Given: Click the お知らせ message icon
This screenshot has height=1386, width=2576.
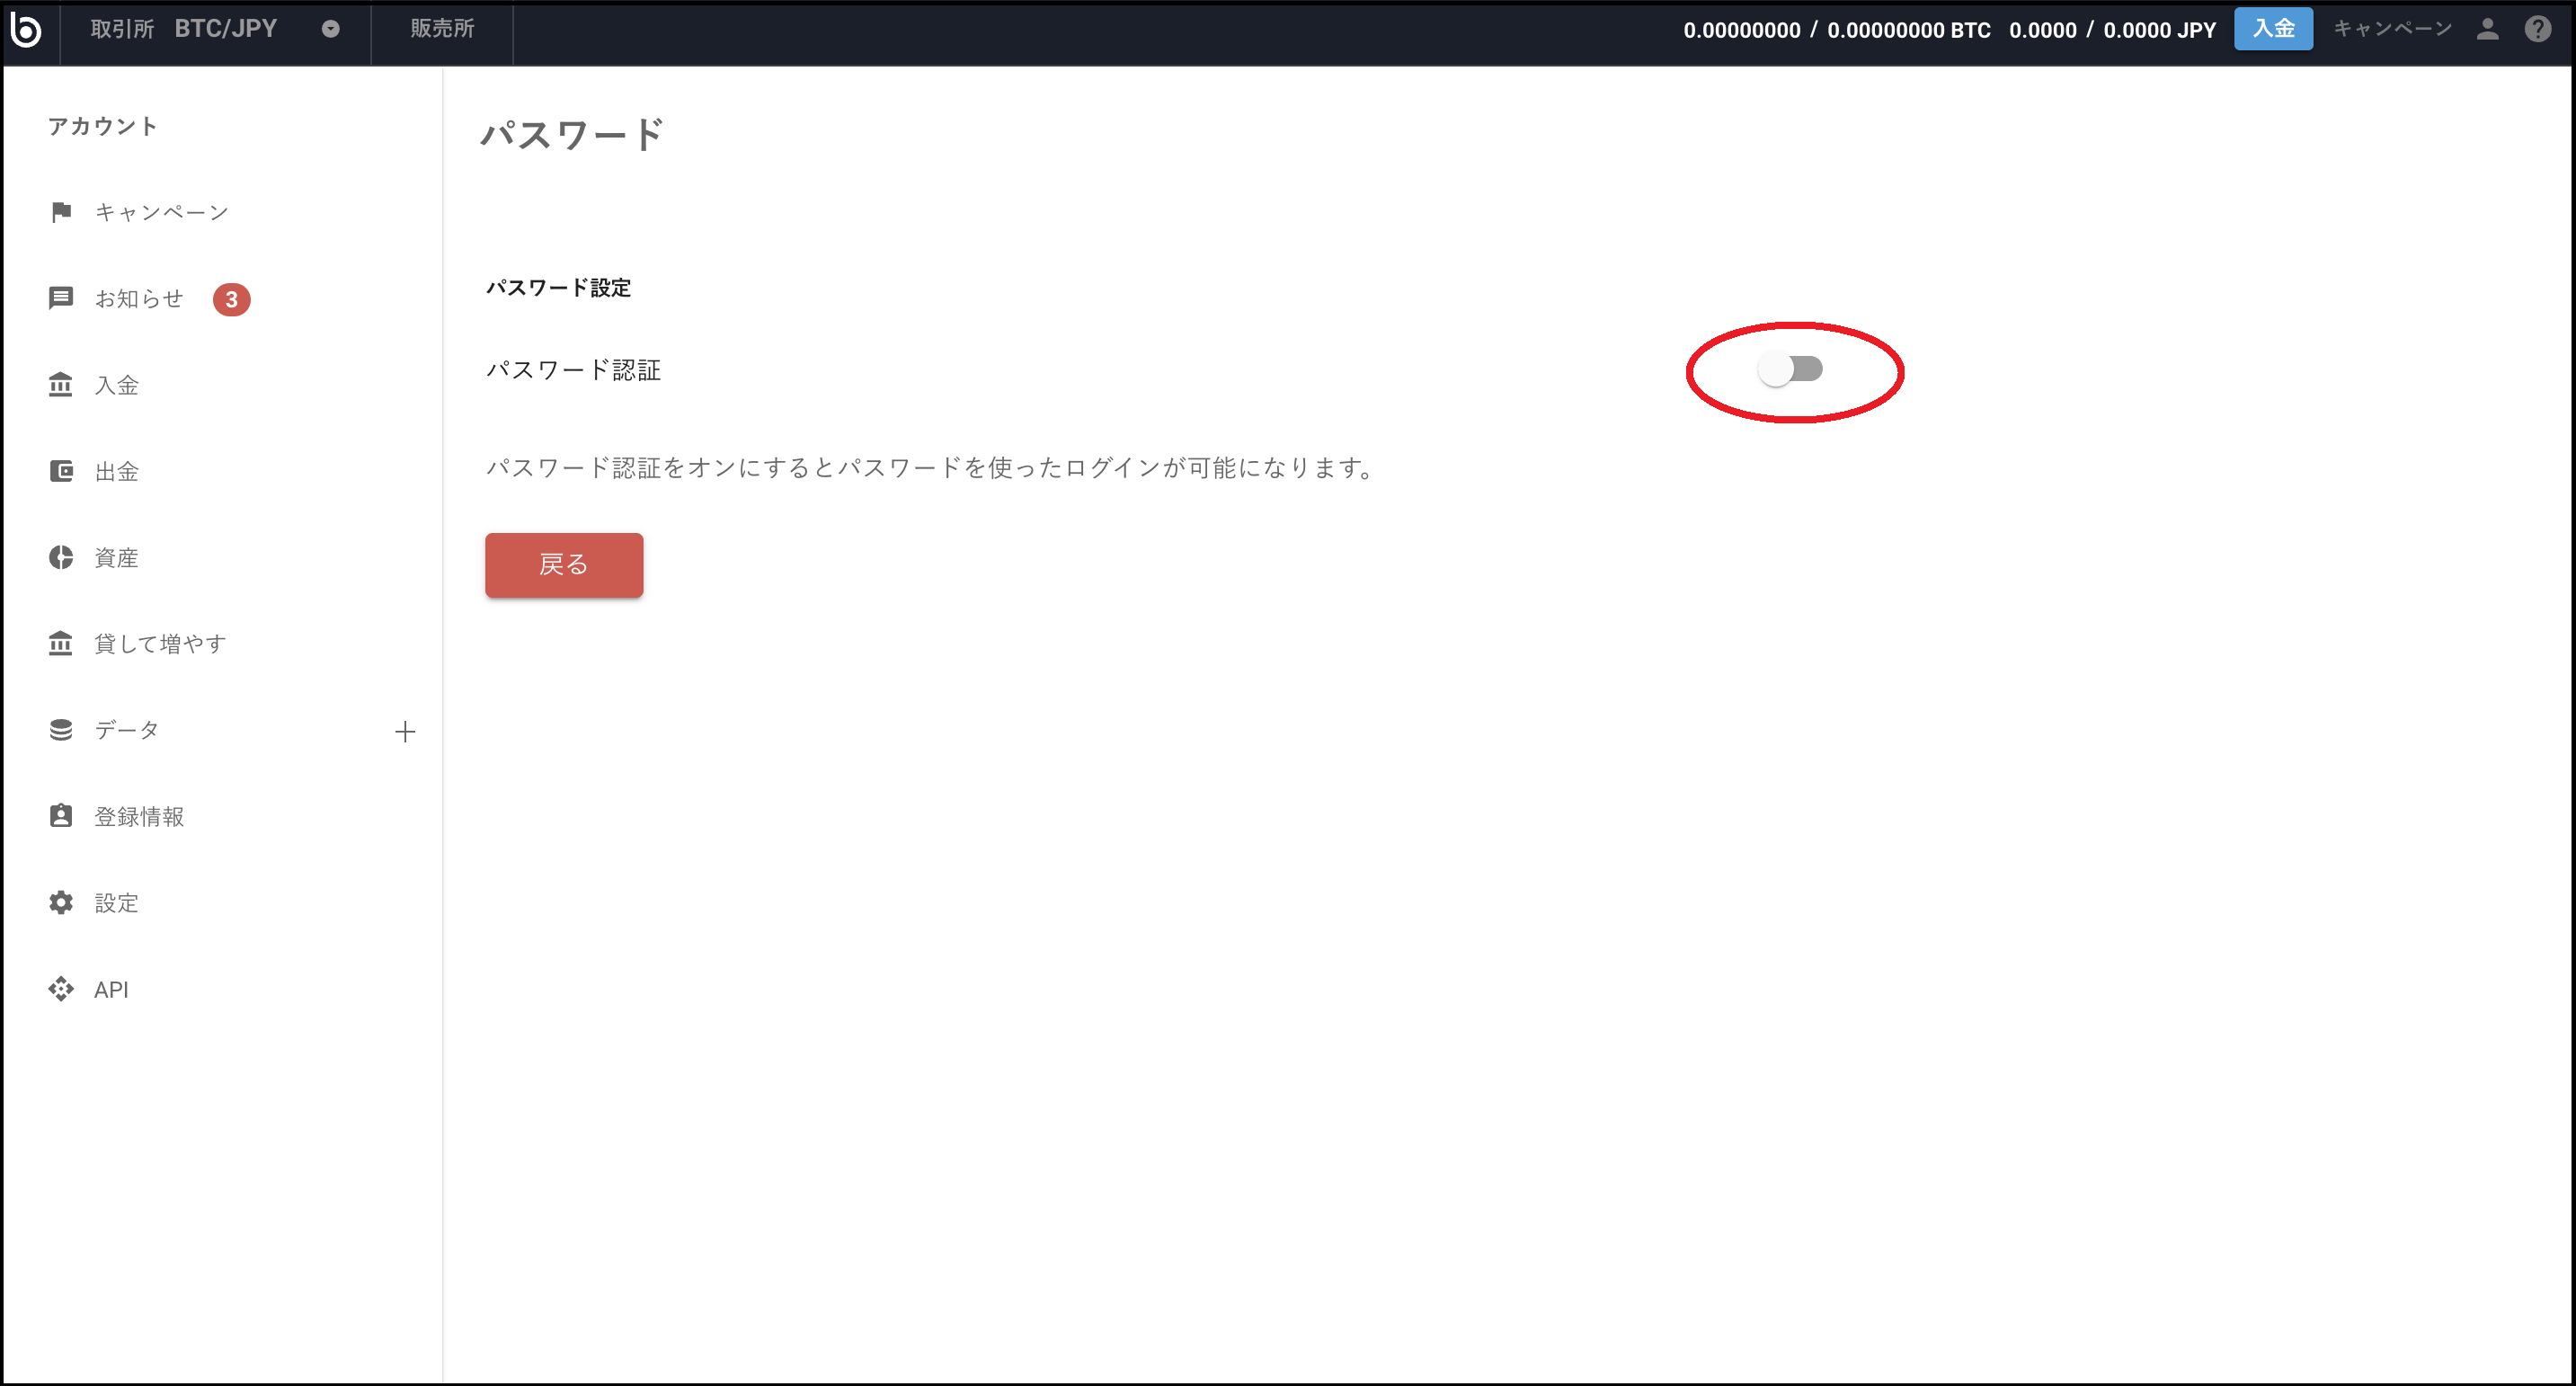Looking at the screenshot, I should (61, 298).
